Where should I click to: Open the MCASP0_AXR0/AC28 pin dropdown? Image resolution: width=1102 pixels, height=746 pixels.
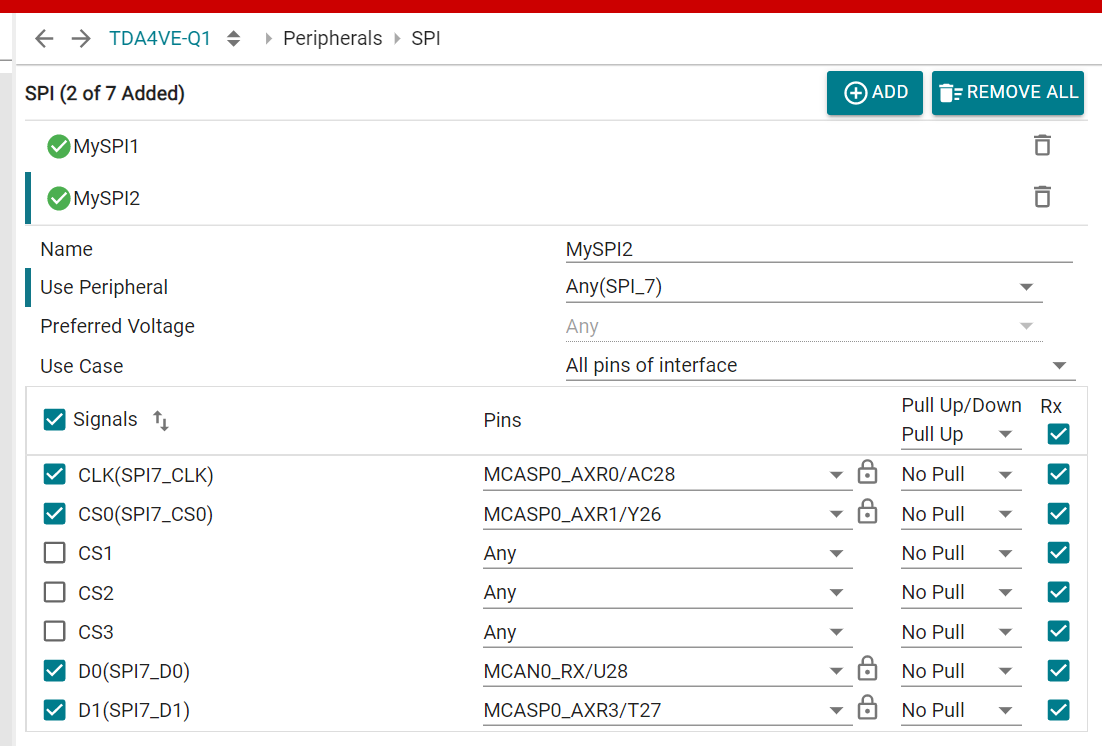[x=668, y=475]
